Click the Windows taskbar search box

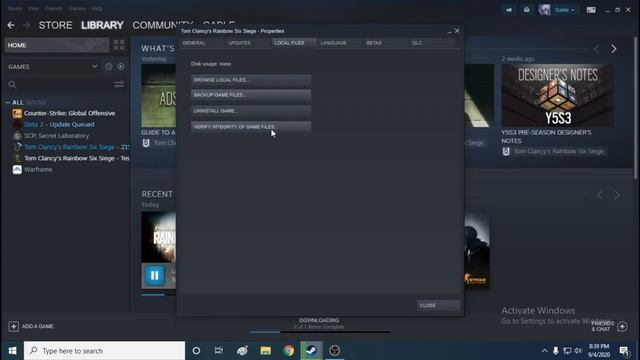[104, 351]
